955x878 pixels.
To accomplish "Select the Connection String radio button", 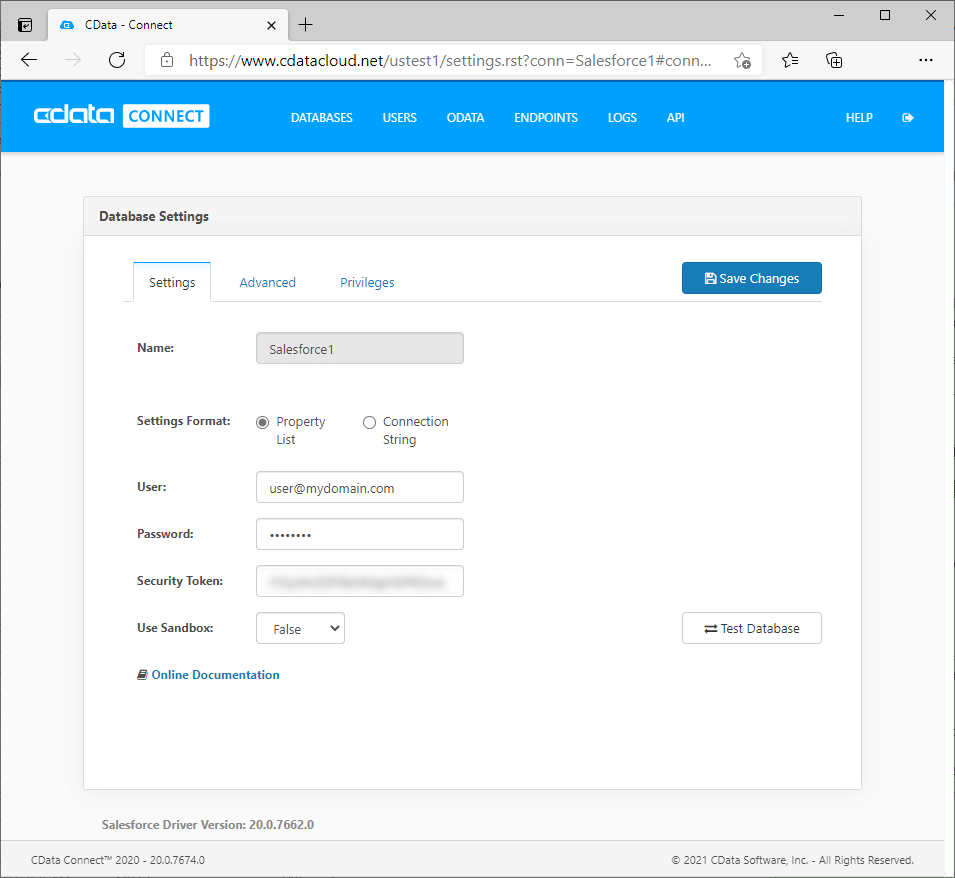I will pos(369,422).
